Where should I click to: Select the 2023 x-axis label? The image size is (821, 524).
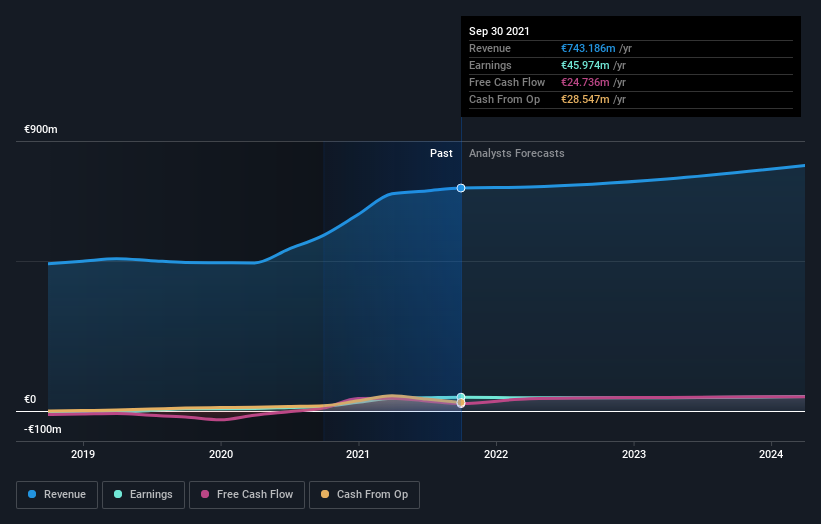(634, 454)
